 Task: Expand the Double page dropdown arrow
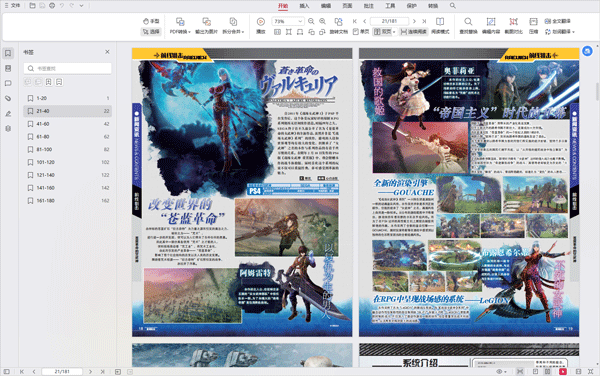(394, 32)
